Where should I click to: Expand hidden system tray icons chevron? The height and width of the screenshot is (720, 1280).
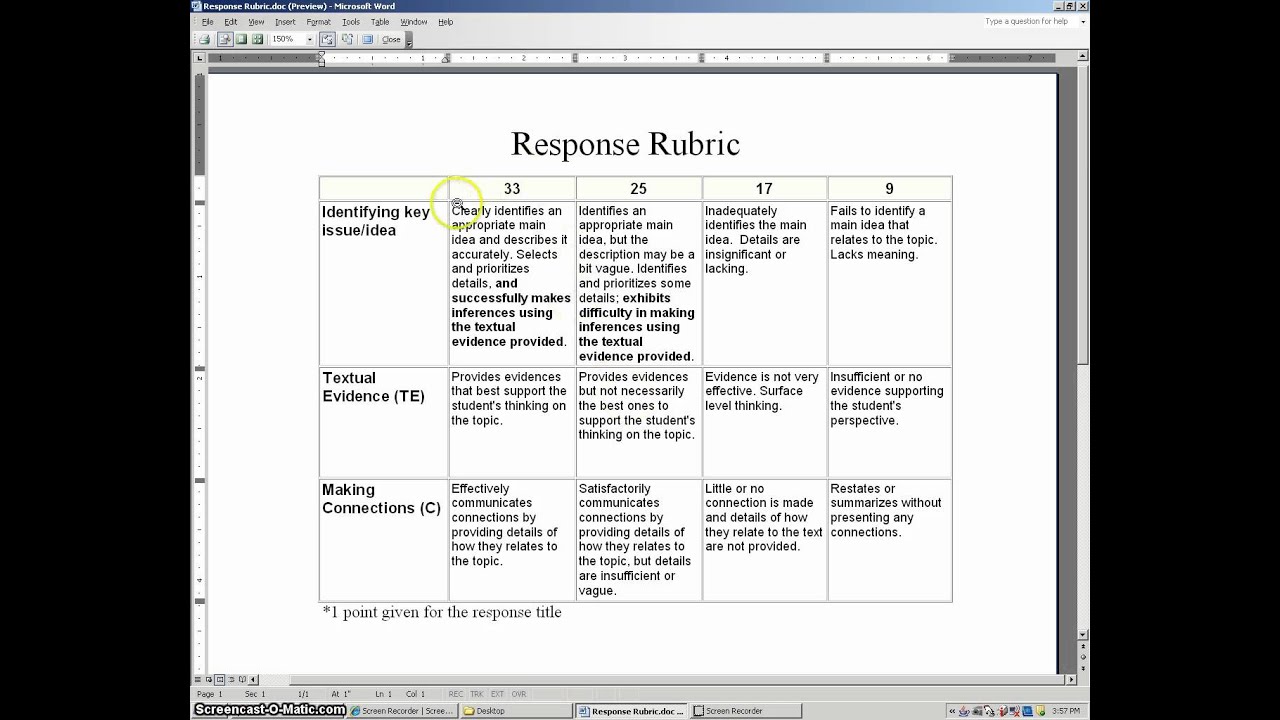click(x=952, y=711)
